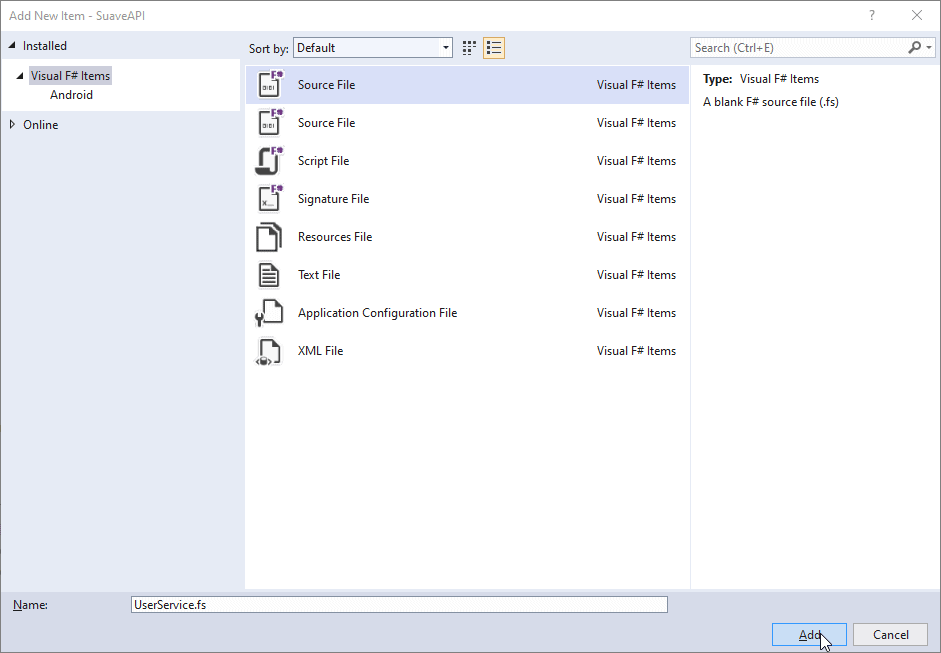Screen dimensions: 941x653
Task: Click the Add button
Action: [809, 635]
